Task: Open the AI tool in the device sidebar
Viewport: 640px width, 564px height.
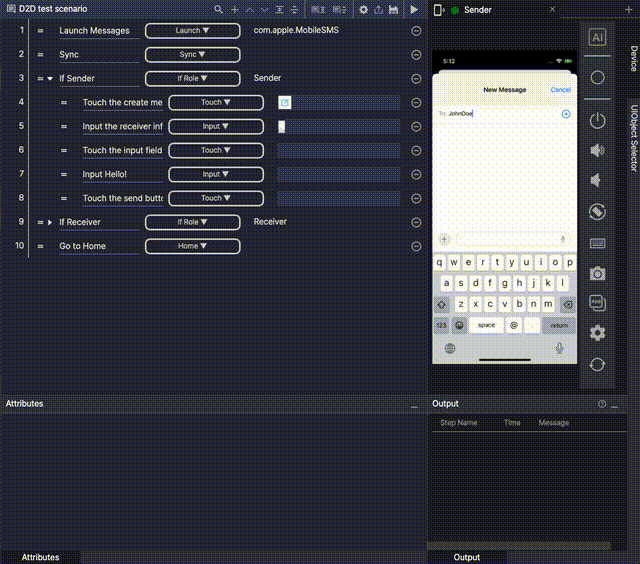Action: [597, 38]
